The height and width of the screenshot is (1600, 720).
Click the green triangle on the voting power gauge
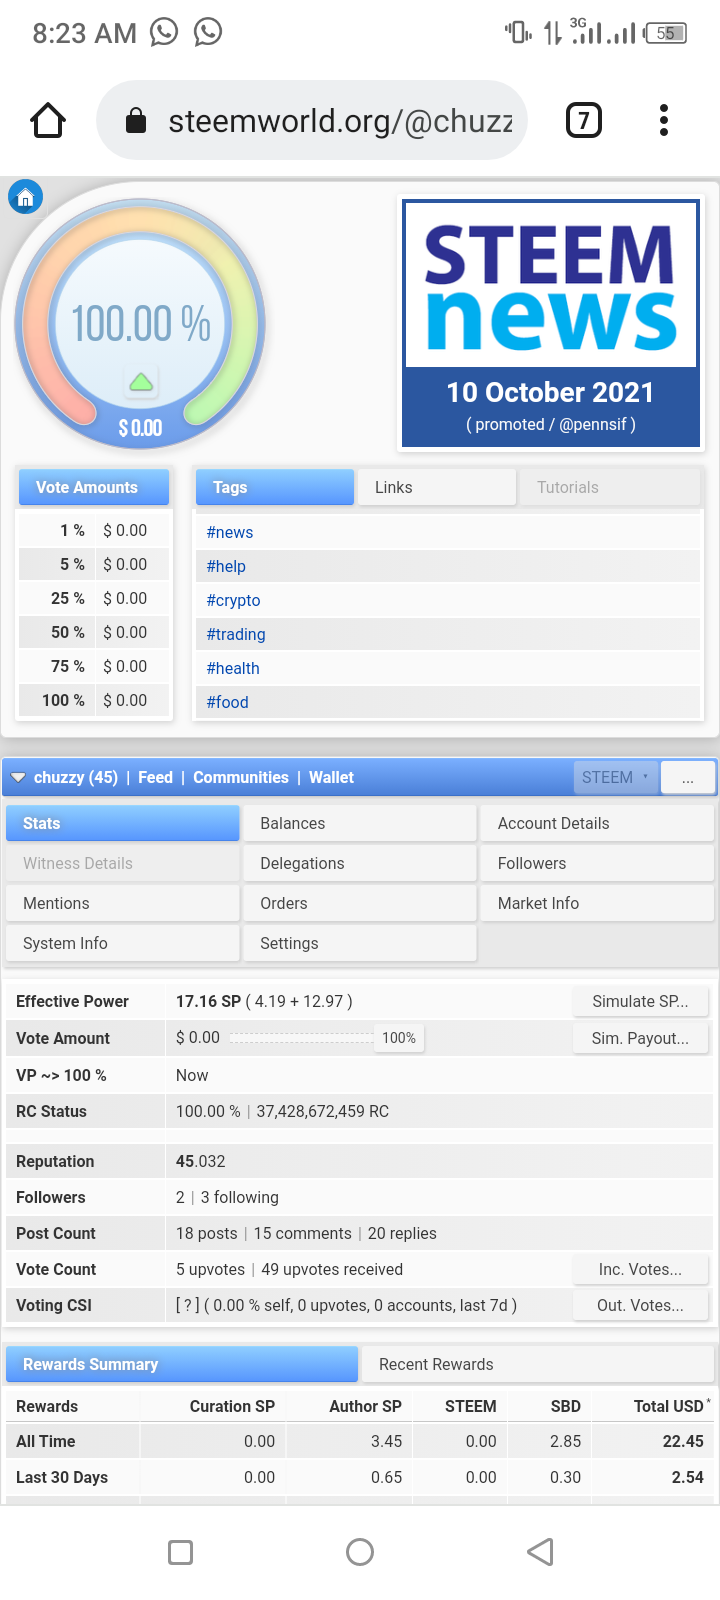coord(141,381)
